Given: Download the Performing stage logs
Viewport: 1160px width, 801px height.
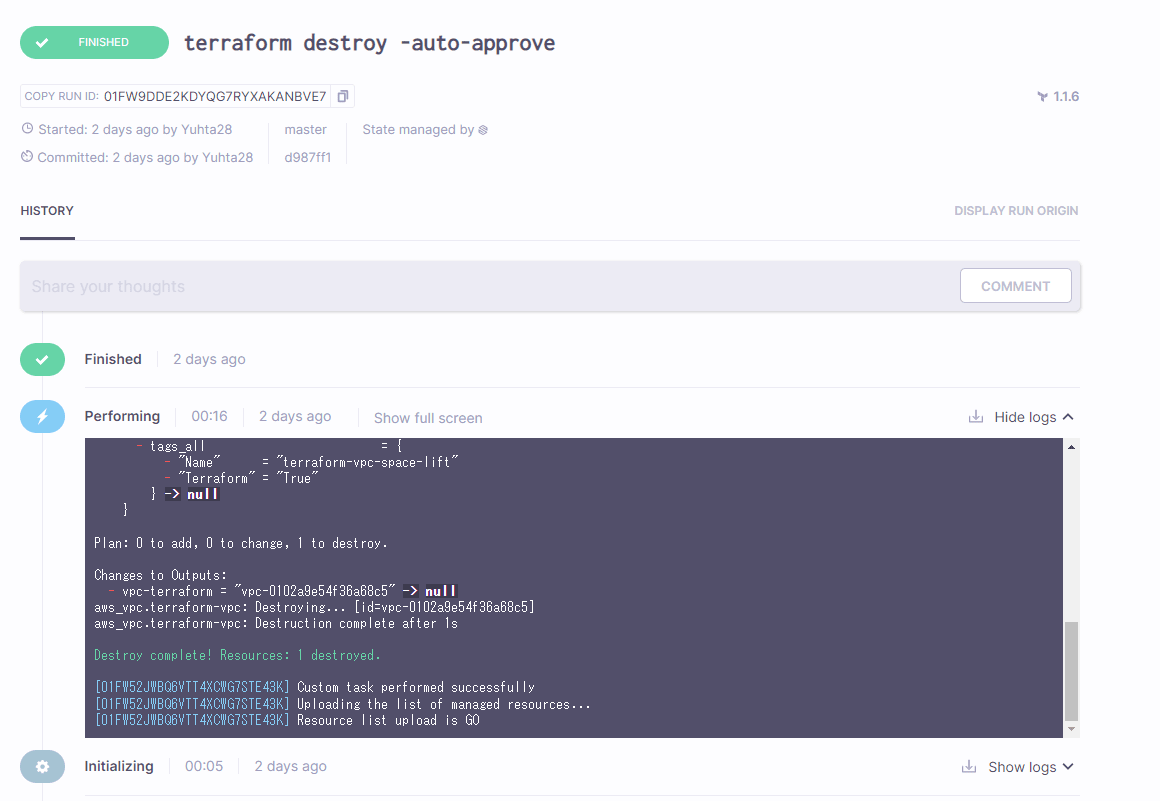Looking at the screenshot, I should click(x=976, y=416).
